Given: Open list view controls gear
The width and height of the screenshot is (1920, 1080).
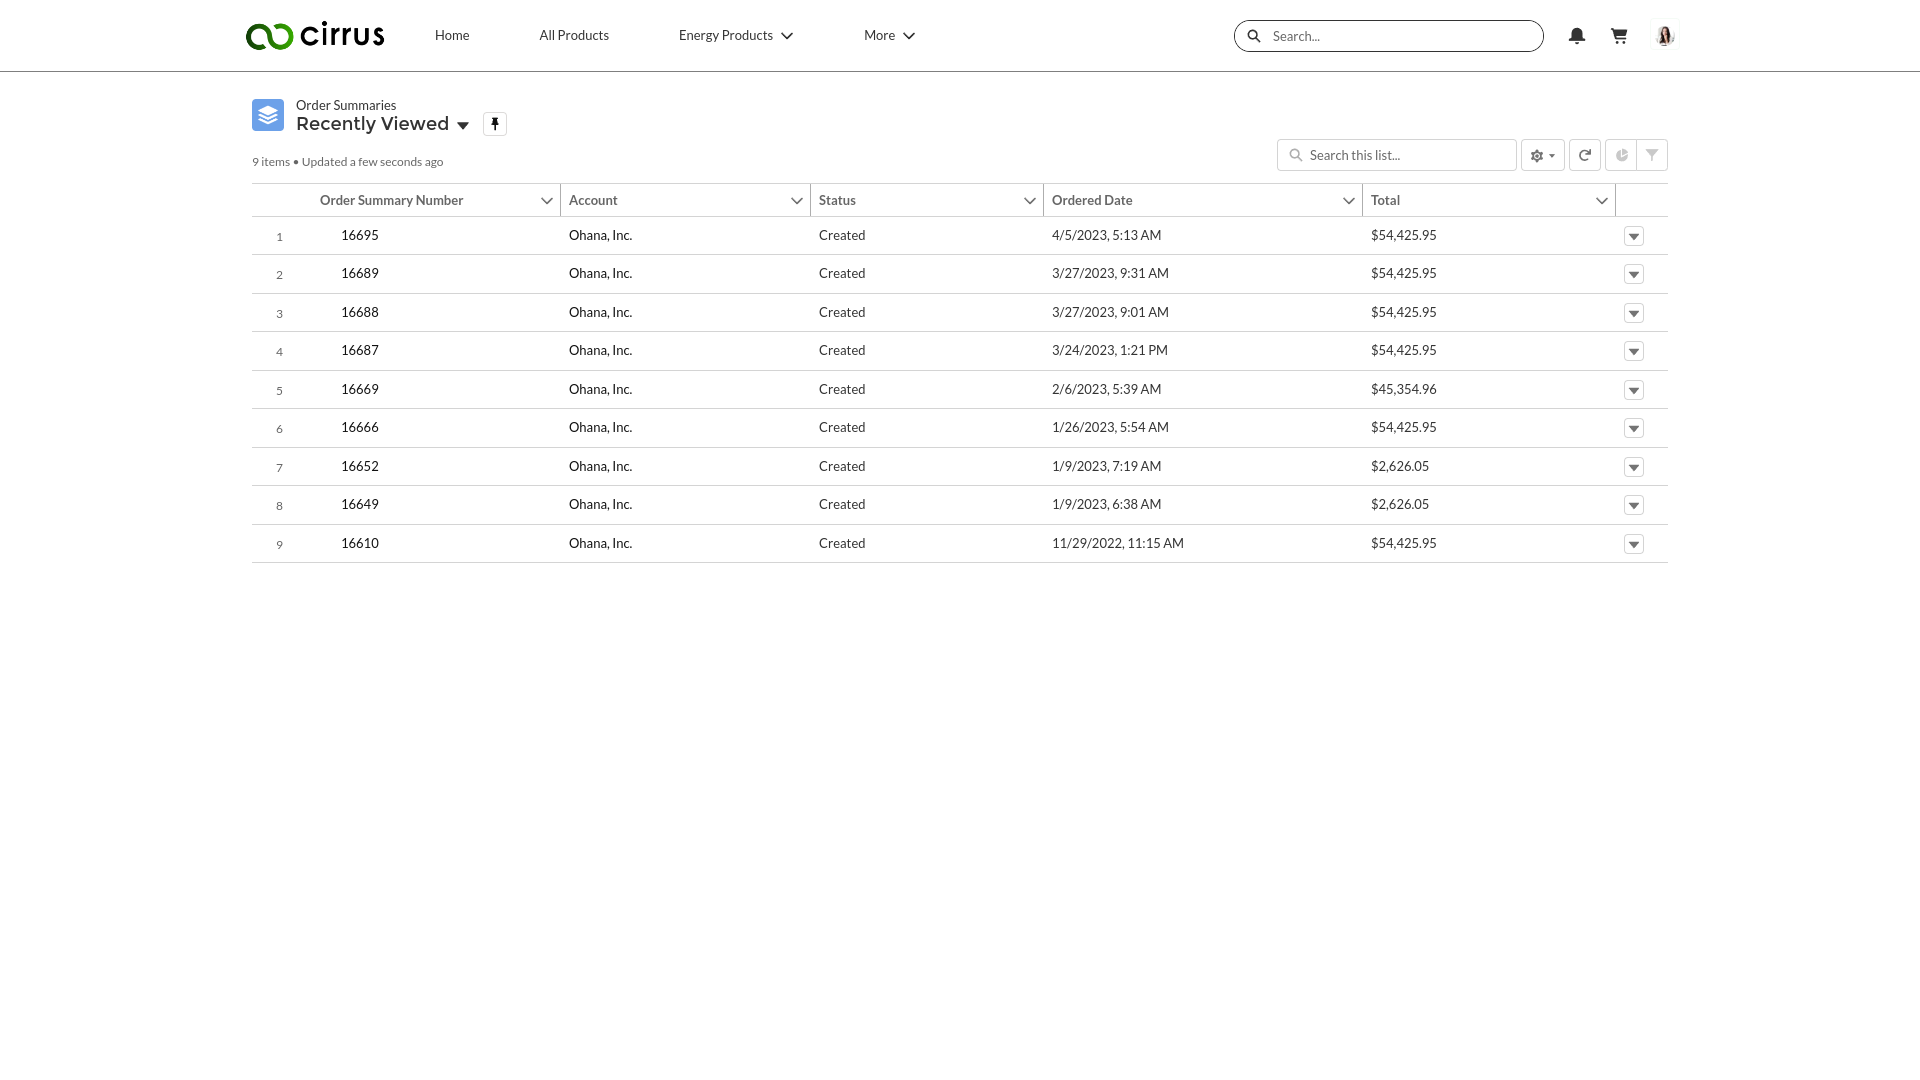Looking at the screenshot, I should tap(1543, 155).
